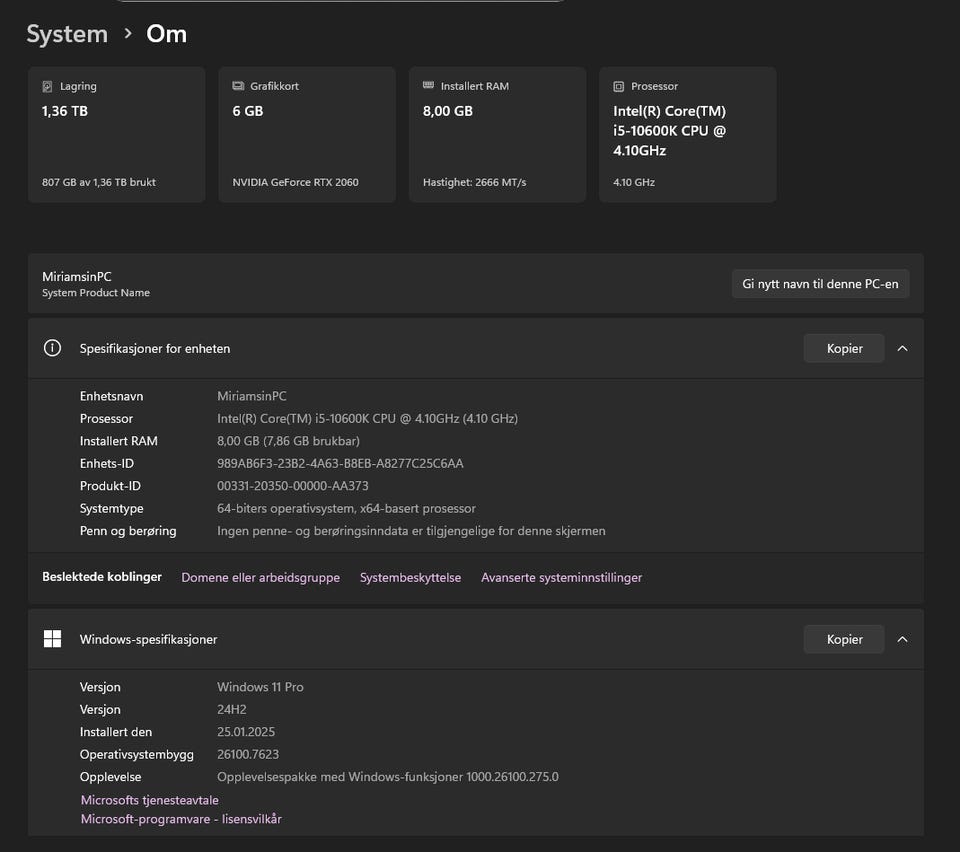Open Avanserte systeminnstillinger
The width and height of the screenshot is (960, 852).
[561, 578]
